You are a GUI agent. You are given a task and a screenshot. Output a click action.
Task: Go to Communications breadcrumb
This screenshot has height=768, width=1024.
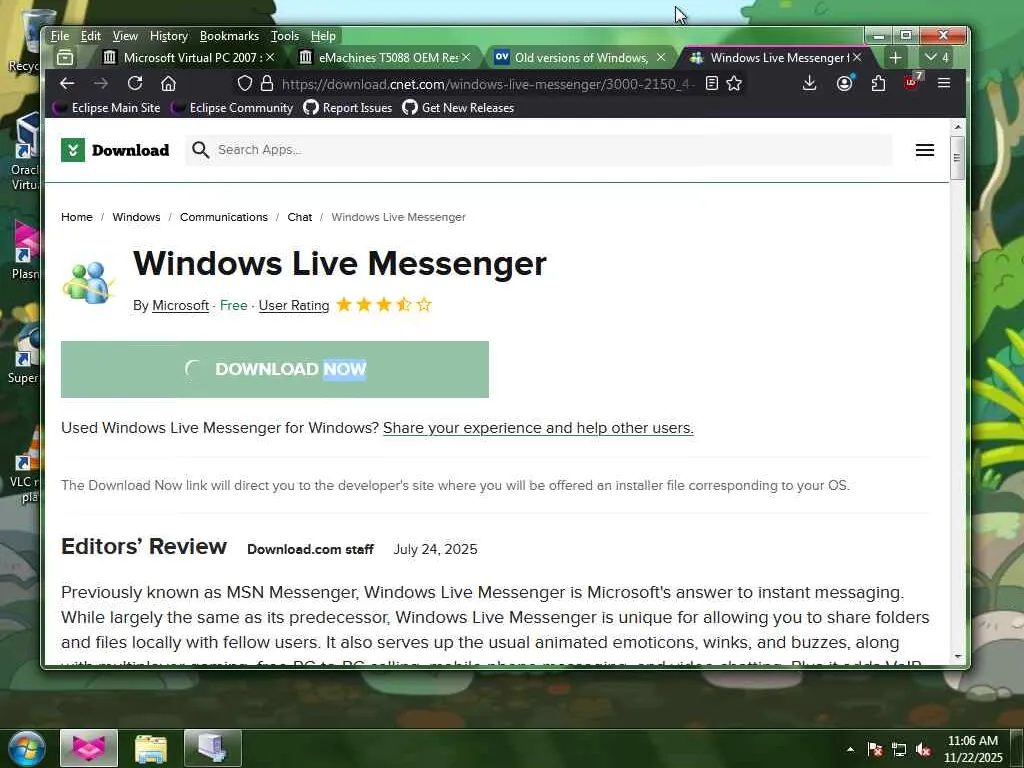(223, 217)
